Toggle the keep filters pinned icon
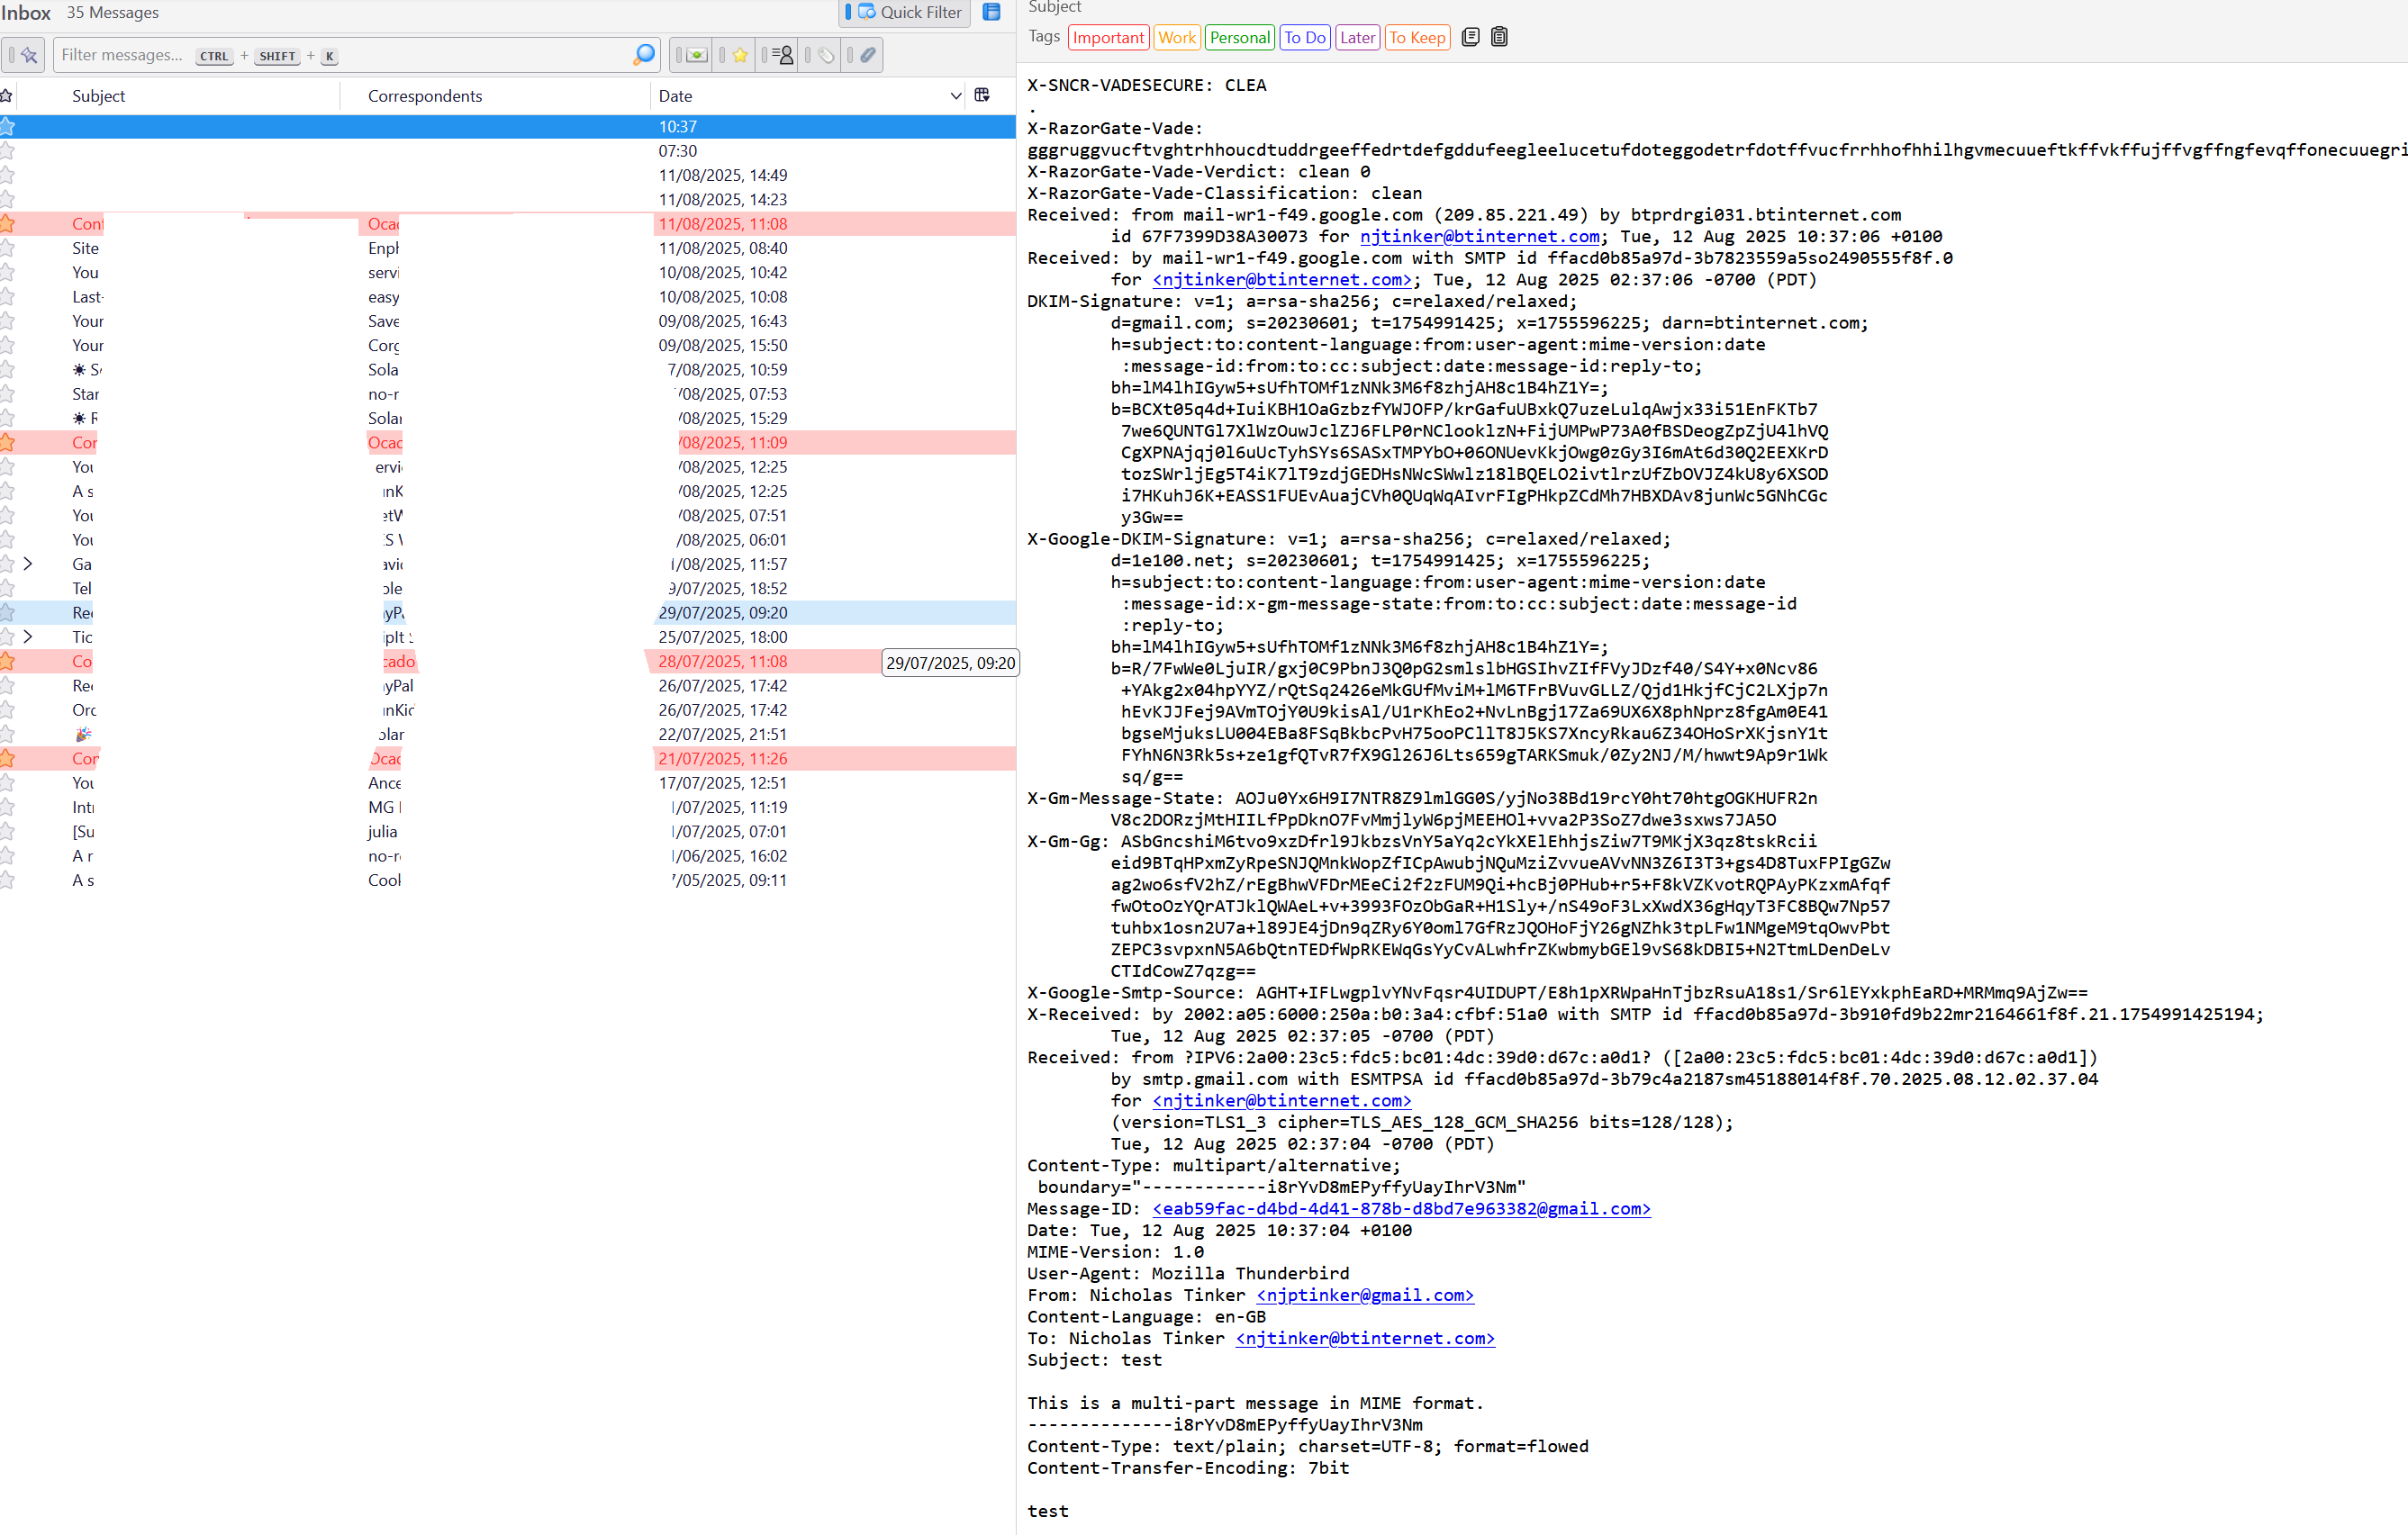2408x1535 pixels. tap(29, 55)
